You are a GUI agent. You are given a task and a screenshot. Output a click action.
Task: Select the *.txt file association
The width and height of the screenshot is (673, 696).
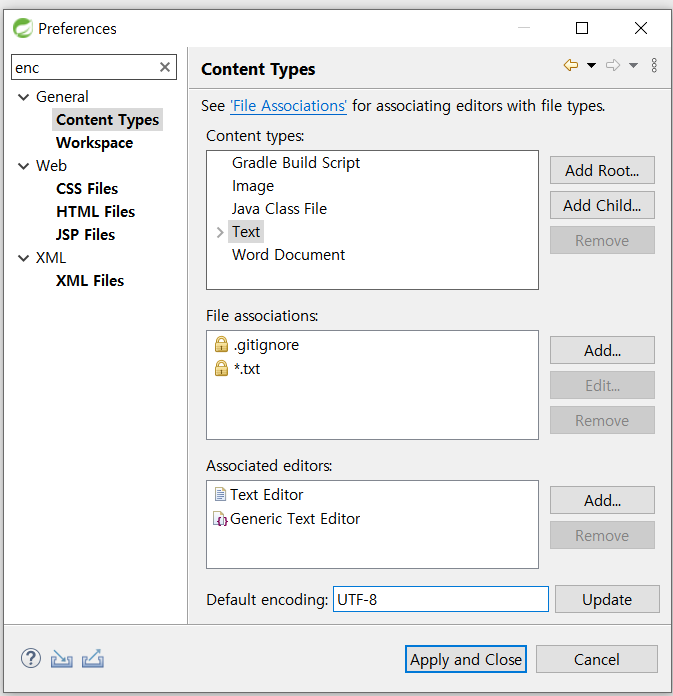[246, 369]
